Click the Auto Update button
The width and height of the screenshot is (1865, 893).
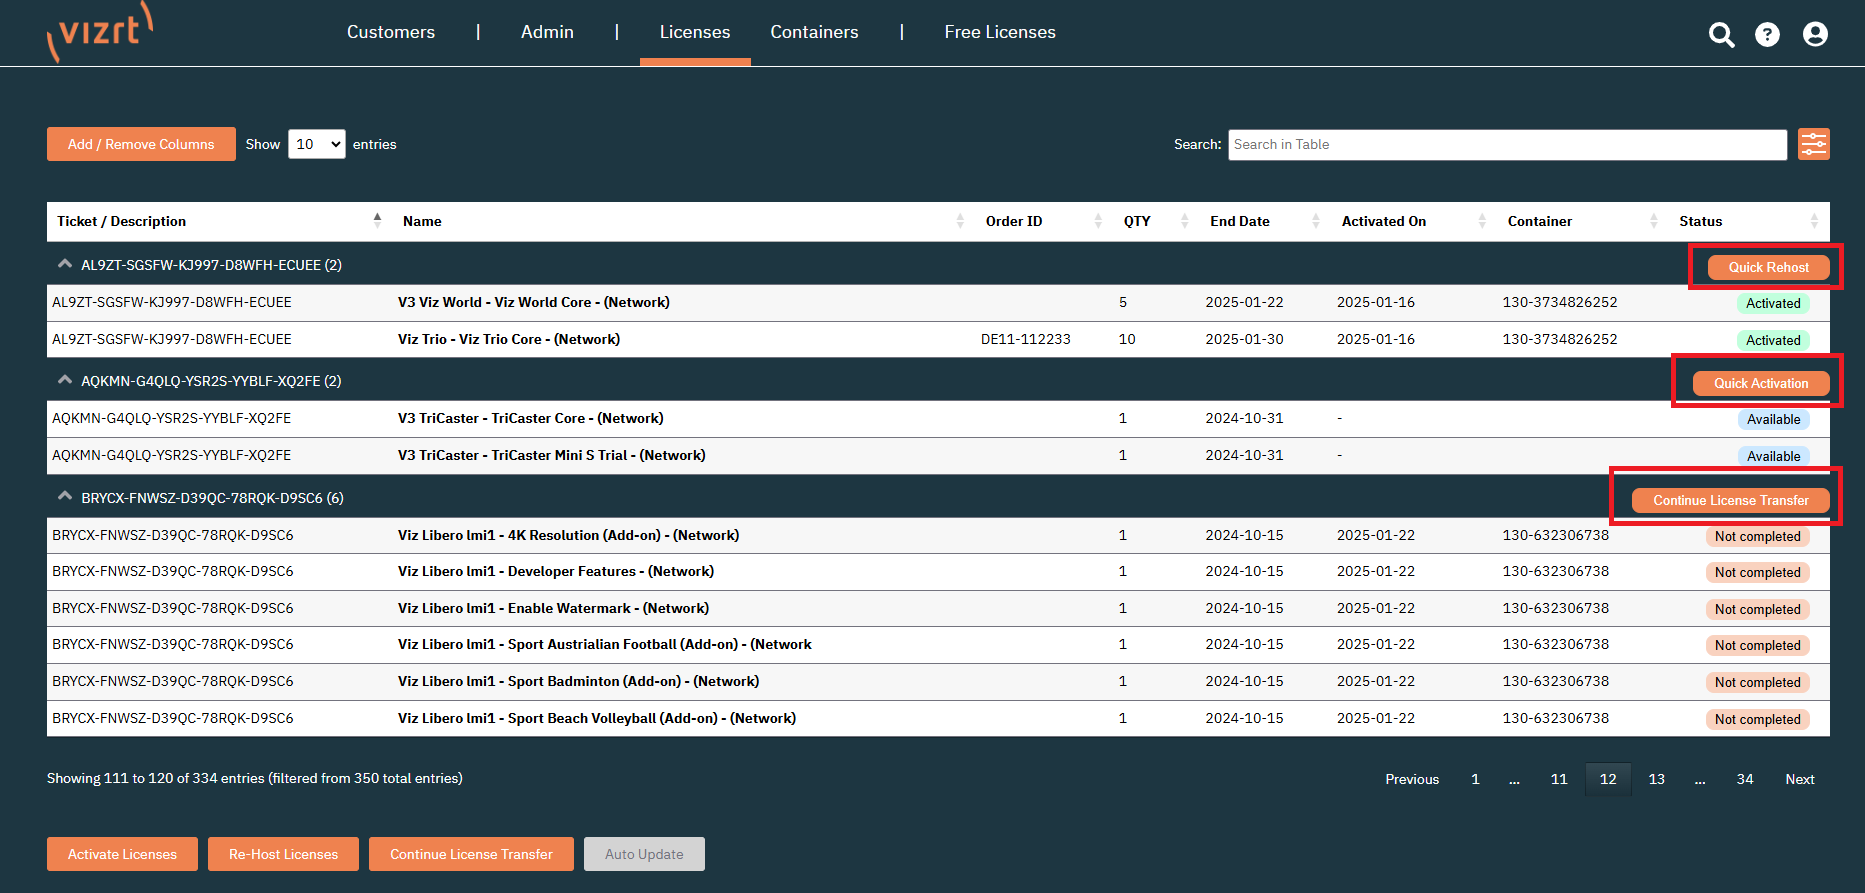644,854
